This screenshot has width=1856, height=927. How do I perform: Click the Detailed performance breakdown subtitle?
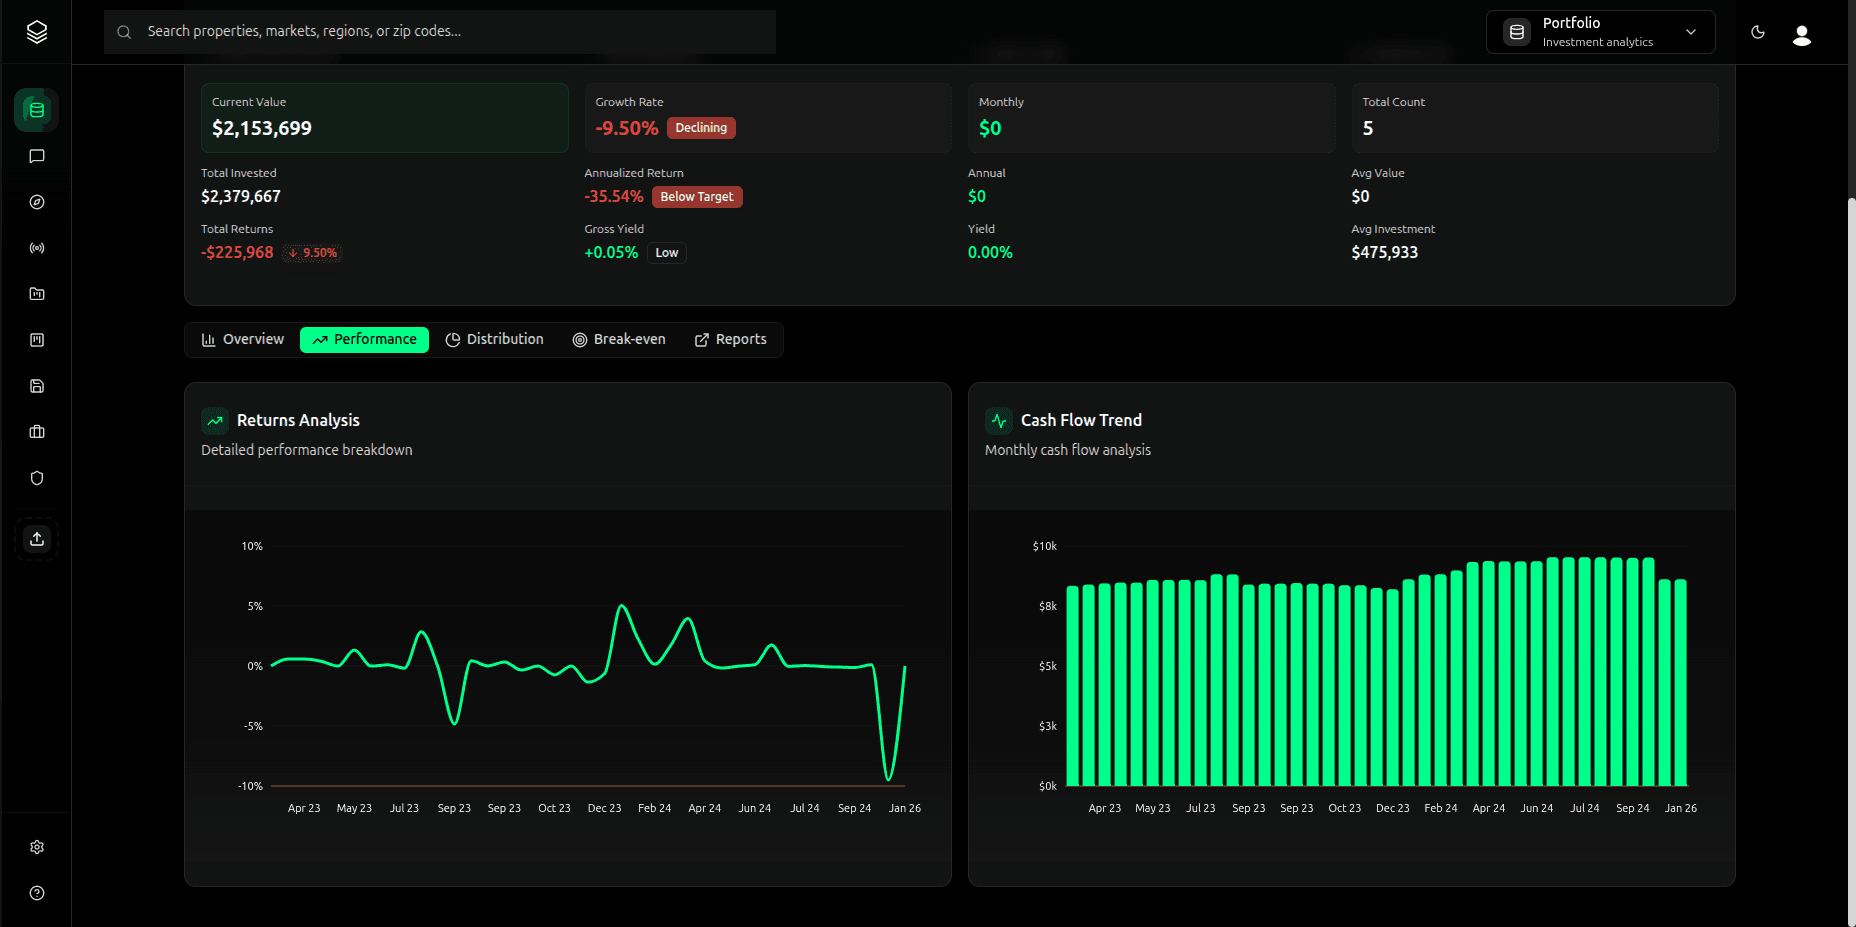pyautogui.click(x=307, y=451)
